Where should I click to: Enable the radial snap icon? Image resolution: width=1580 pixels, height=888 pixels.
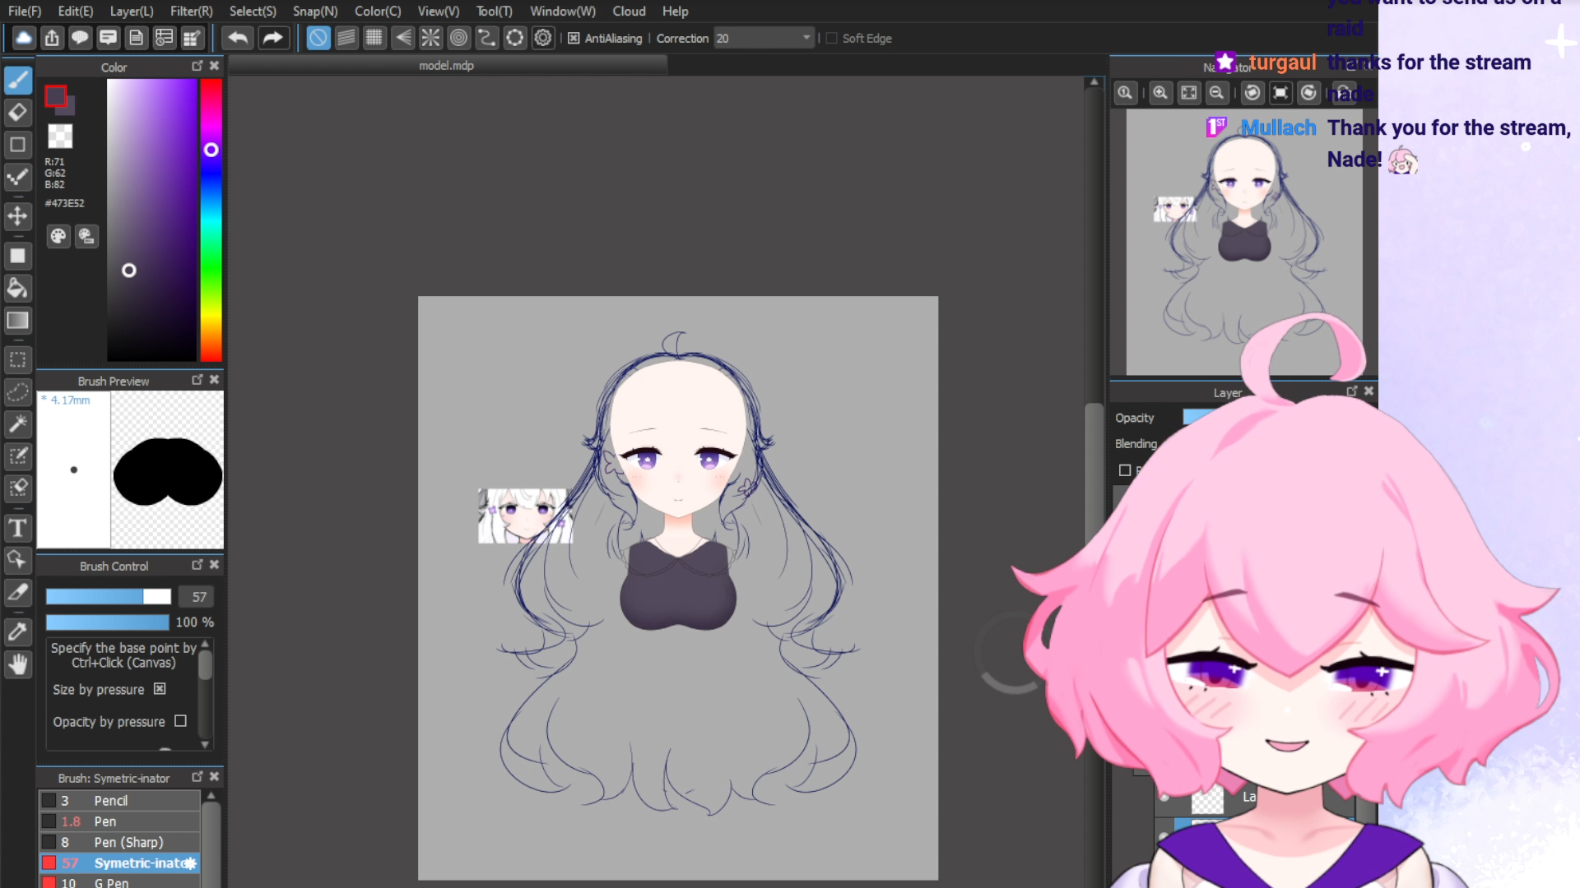click(x=430, y=38)
